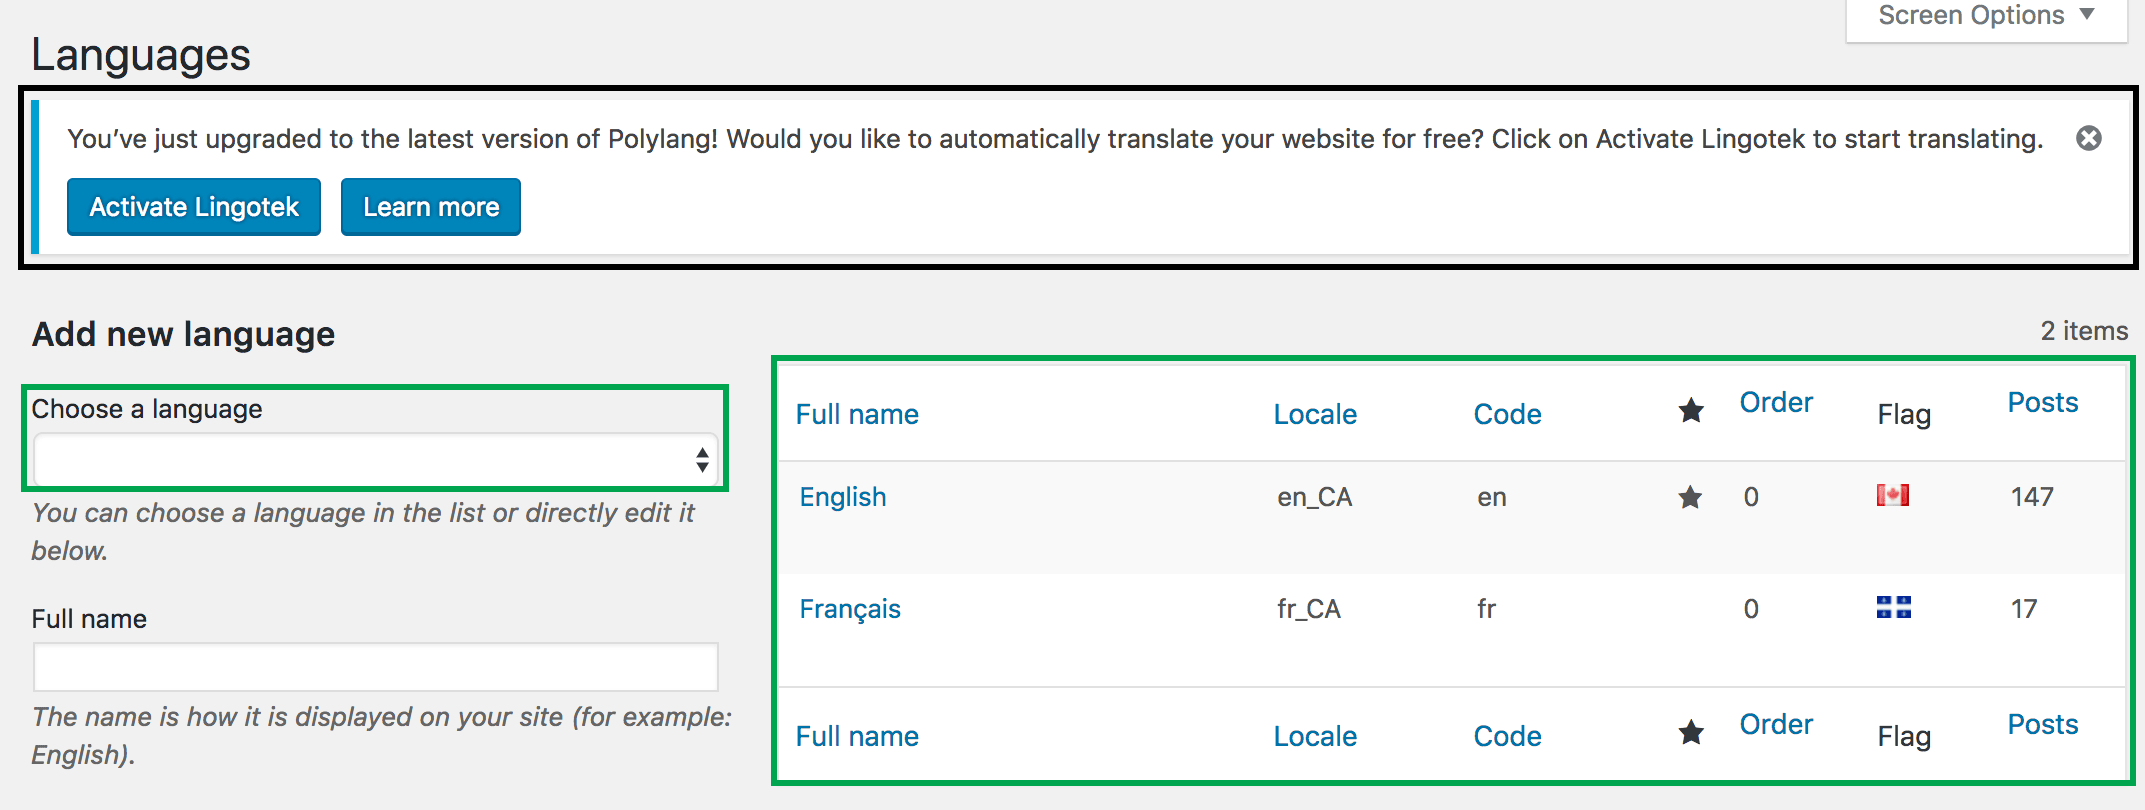Open the Français language row link
This screenshot has width=2145, height=810.
tap(850, 609)
